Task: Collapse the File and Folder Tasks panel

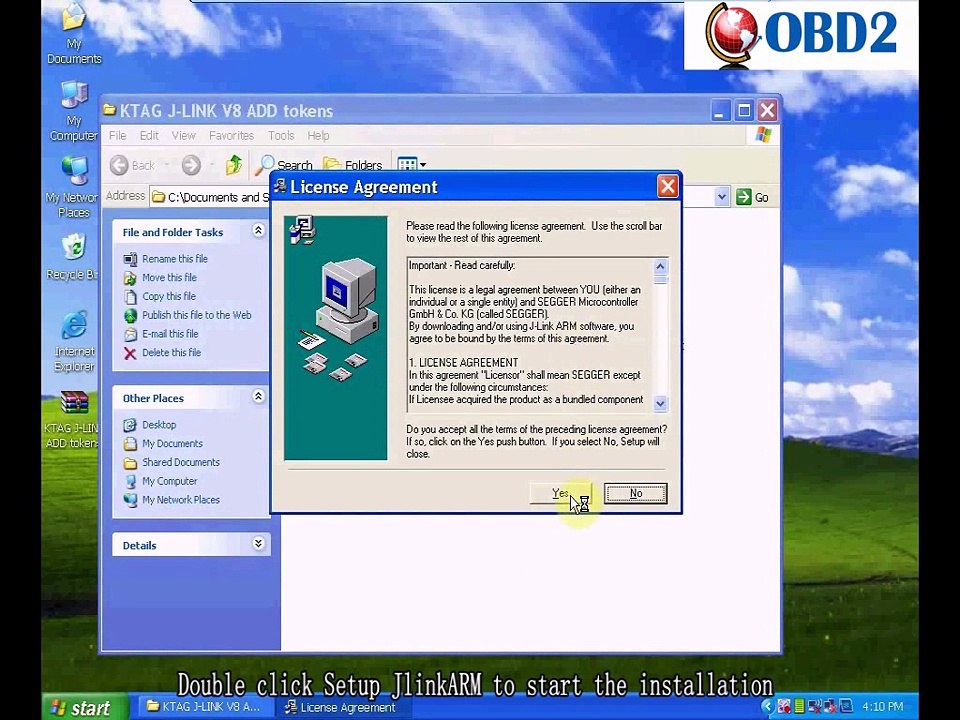Action: [258, 231]
